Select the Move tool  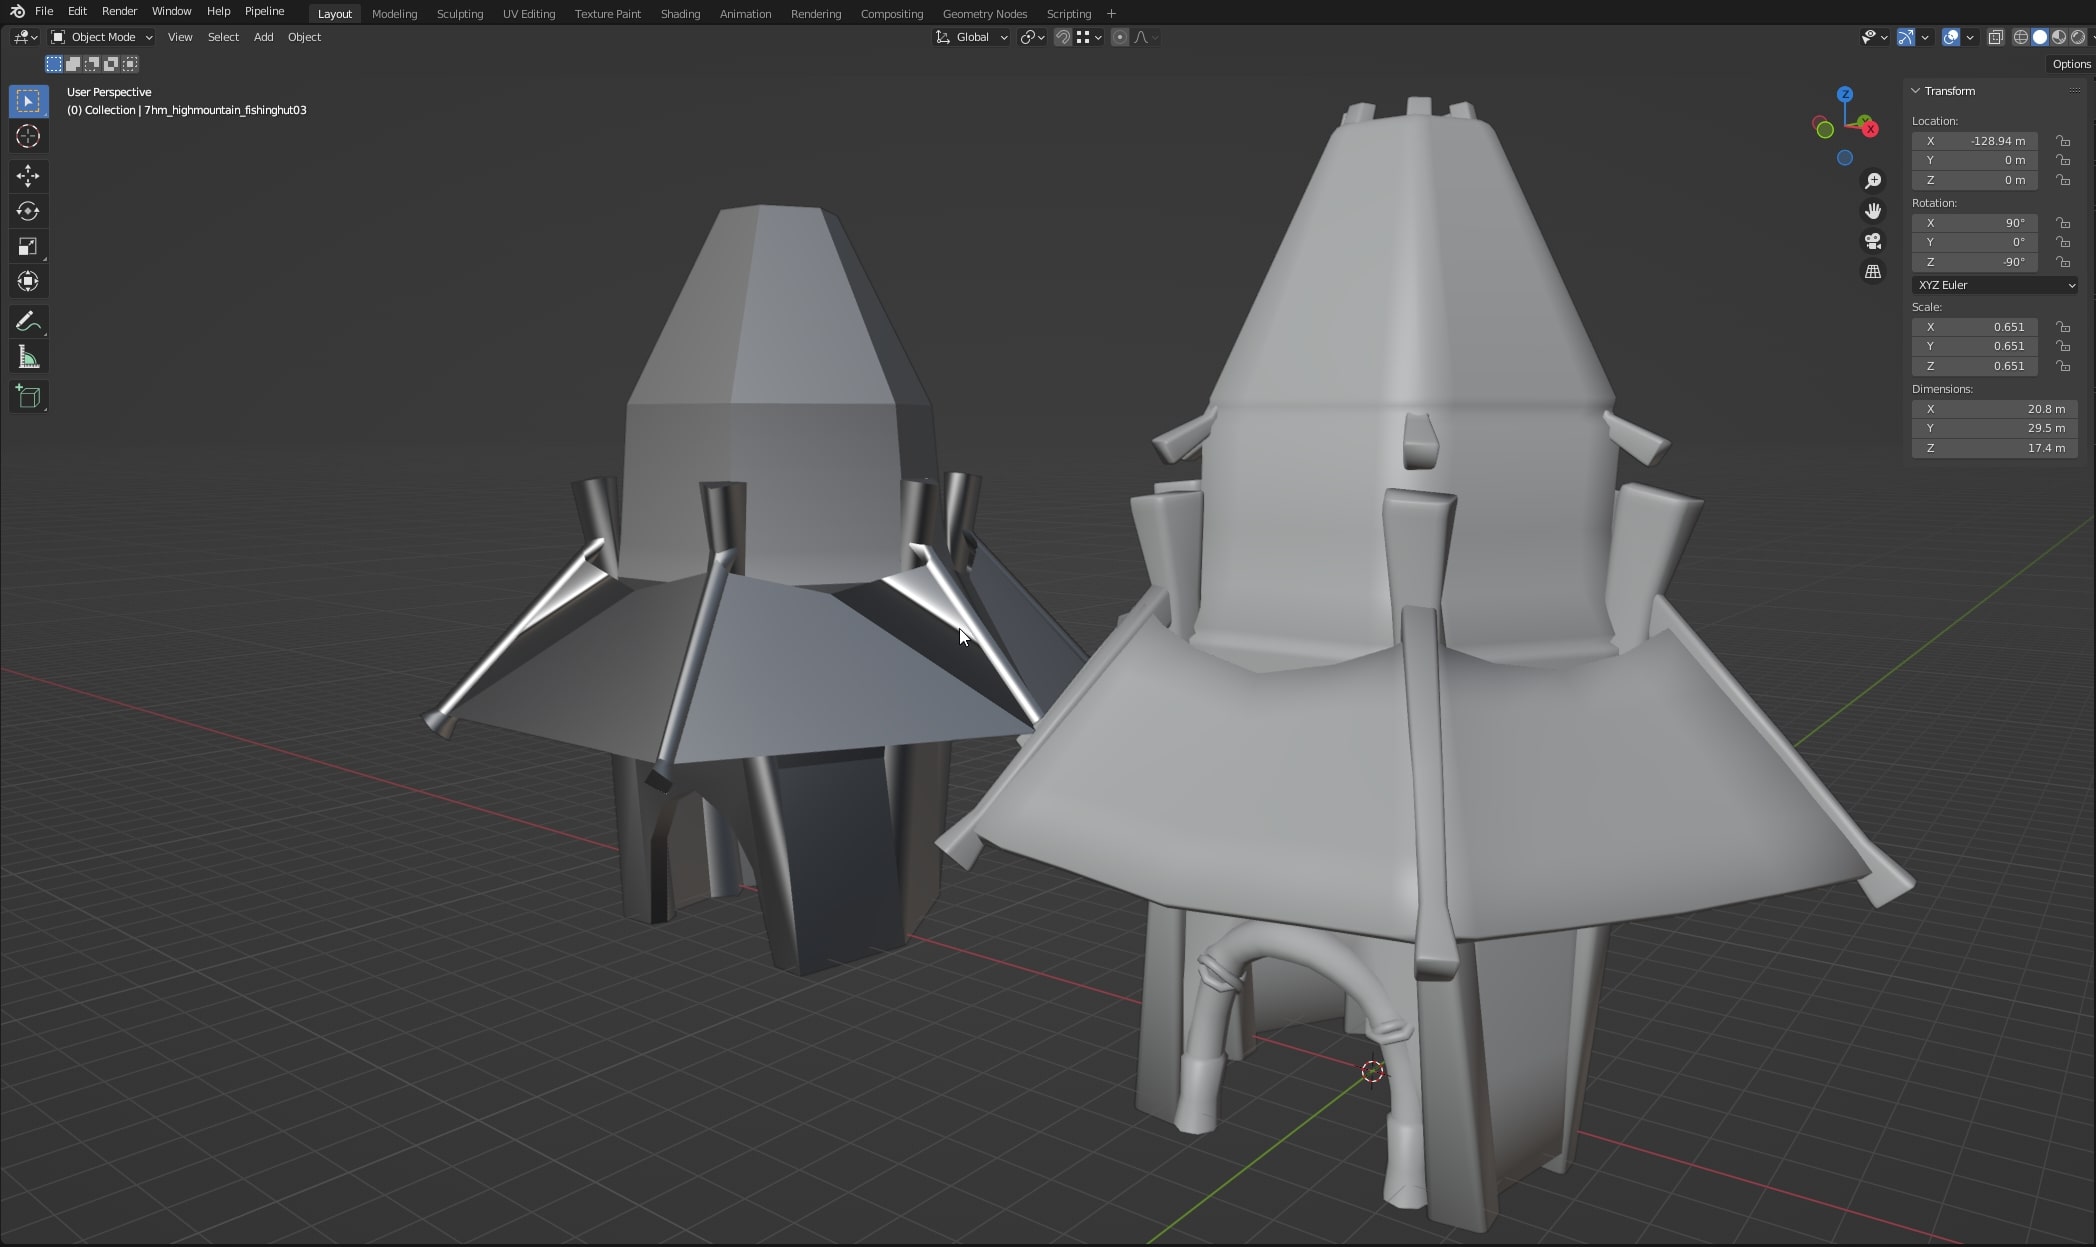click(28, 176)
